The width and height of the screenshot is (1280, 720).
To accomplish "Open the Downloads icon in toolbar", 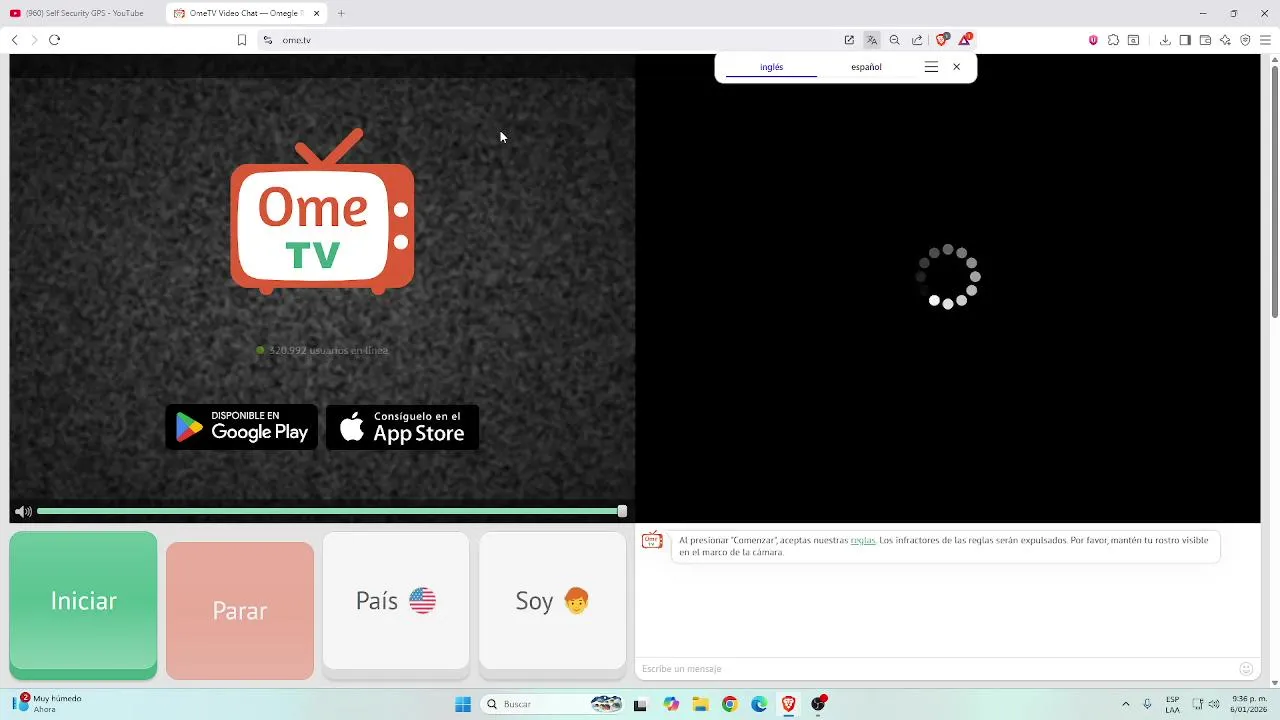I will pos(1165,40).
